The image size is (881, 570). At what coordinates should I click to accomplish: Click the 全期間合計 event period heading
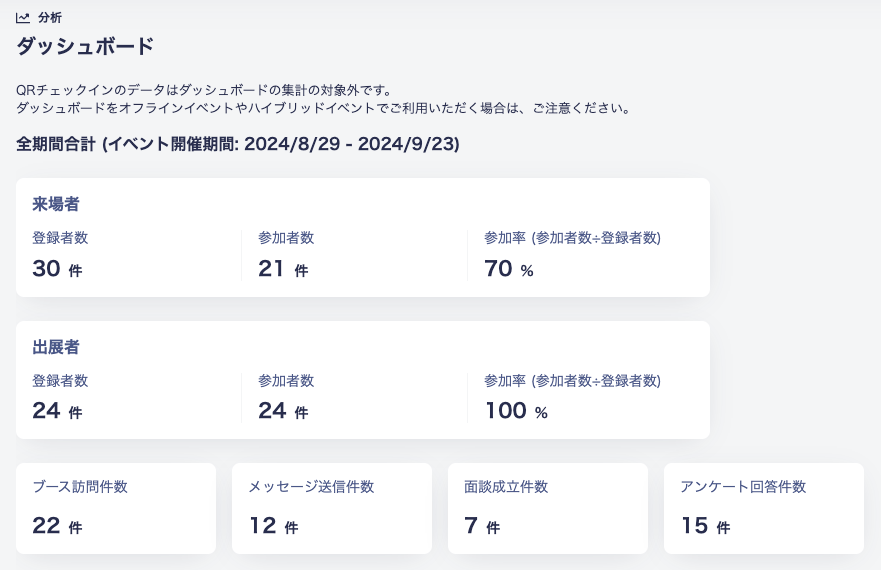[x=238, y=144]
